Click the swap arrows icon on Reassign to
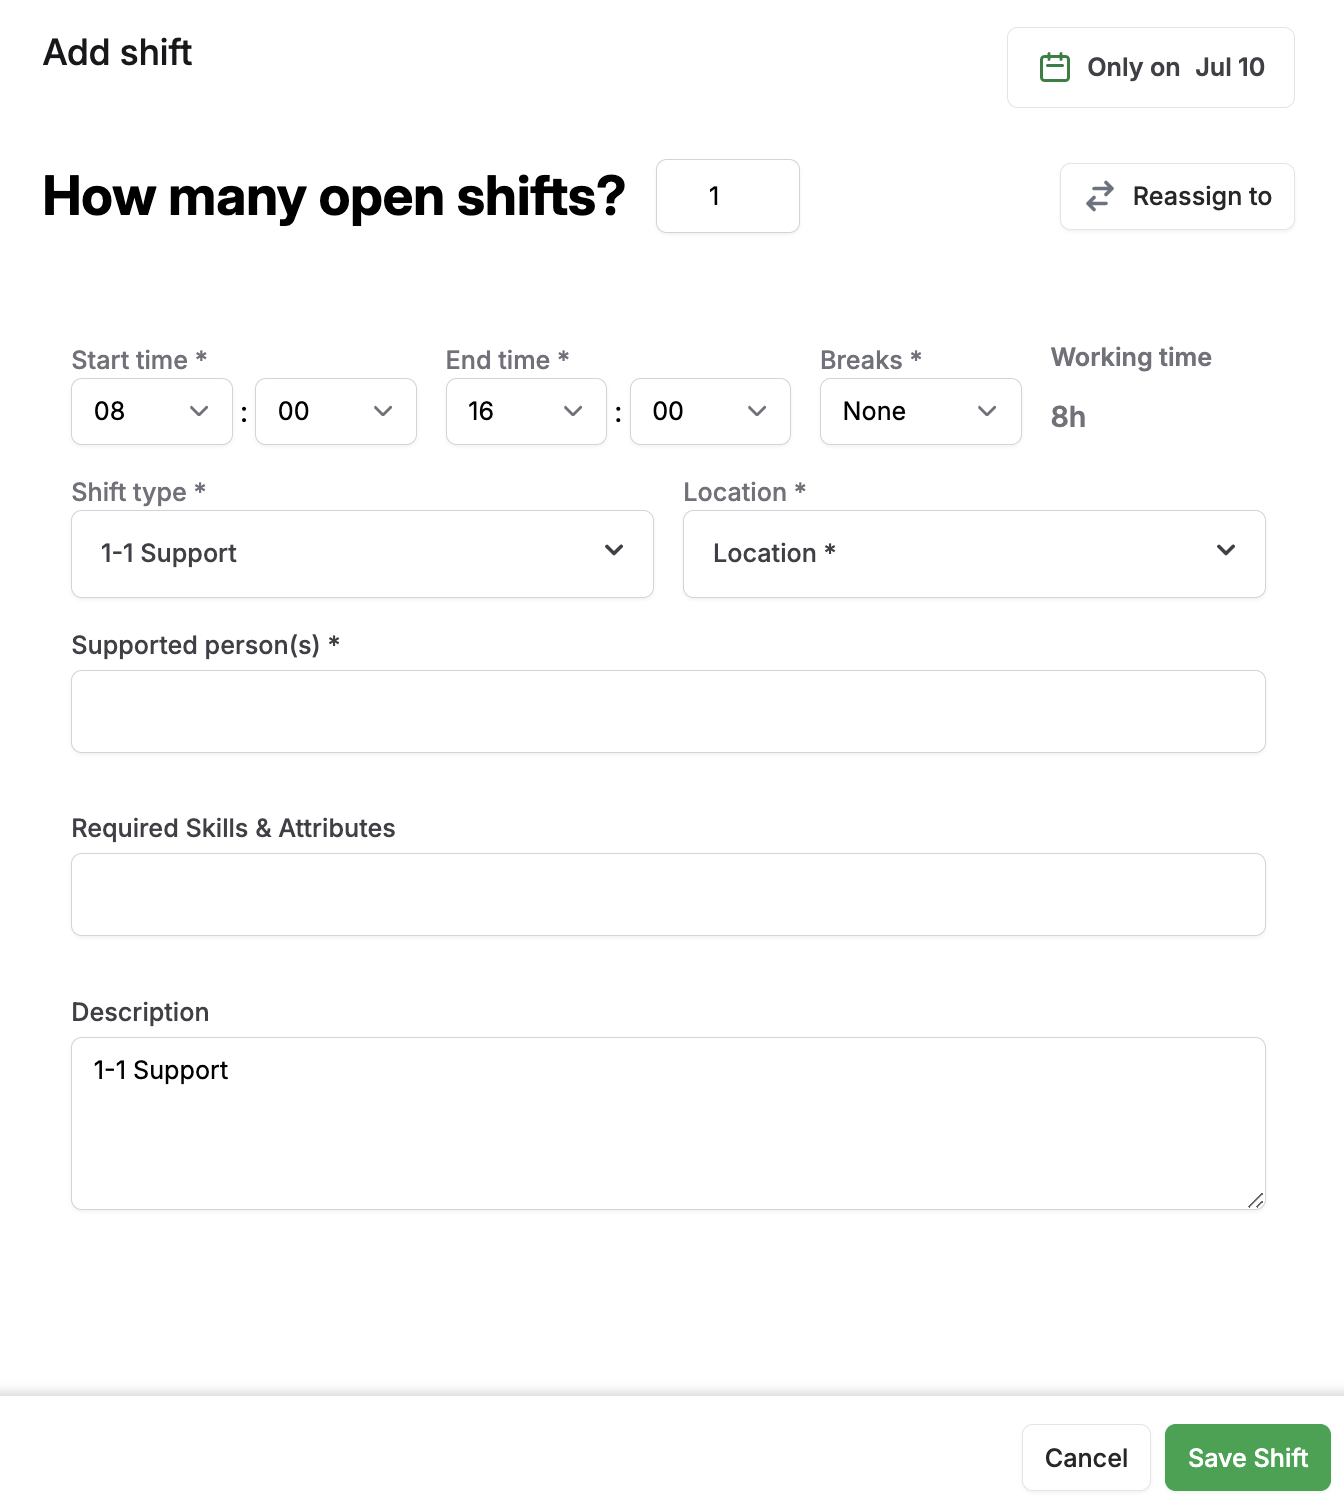Image resolution: width=1344 pixels, height=1508 pixels. 1099,197
